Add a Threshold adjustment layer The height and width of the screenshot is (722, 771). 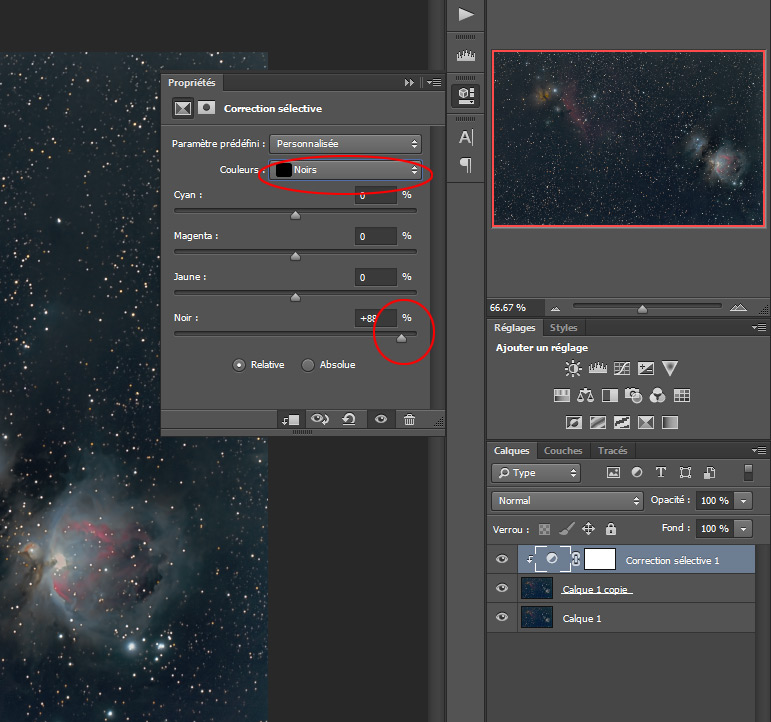tap(622, 422)
